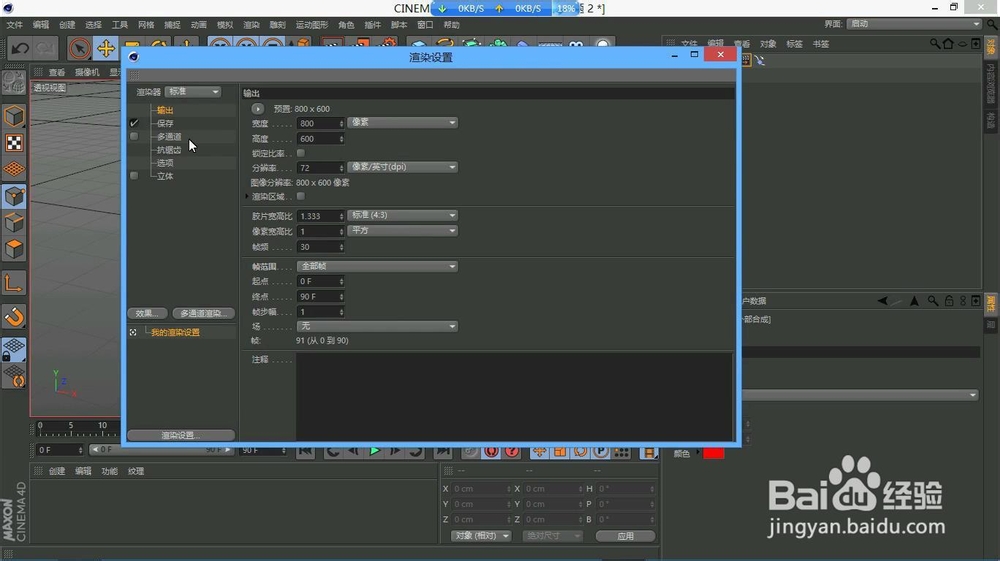The image size is (1000, 561).
Task: Switch to edges mode cube icon
Action: click(x=14, y=222)
